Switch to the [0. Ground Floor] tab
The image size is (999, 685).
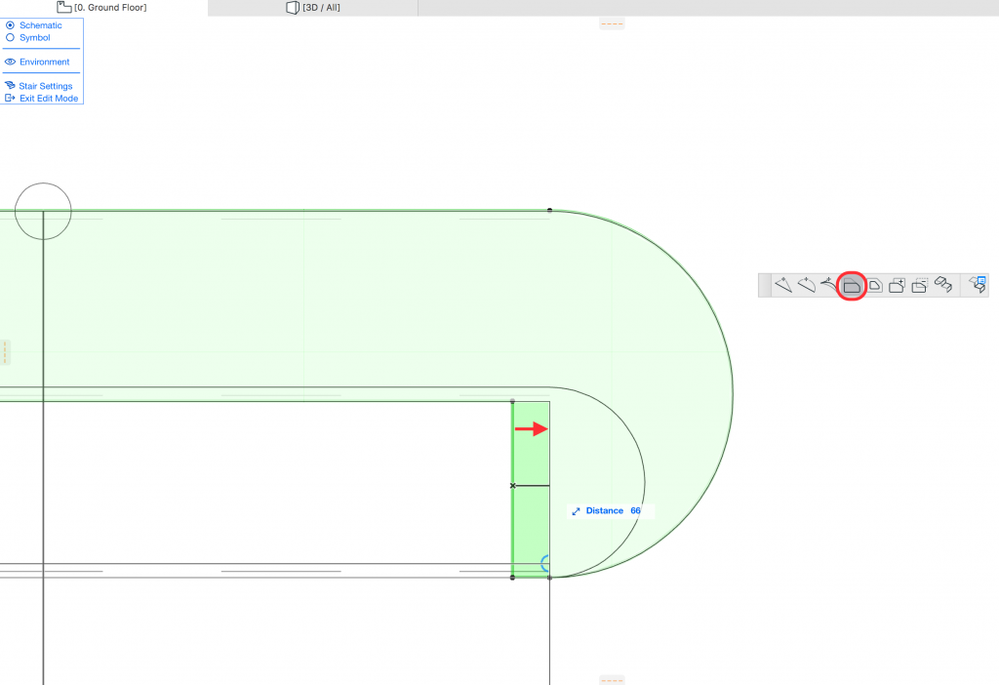click(x=104, y=8)
